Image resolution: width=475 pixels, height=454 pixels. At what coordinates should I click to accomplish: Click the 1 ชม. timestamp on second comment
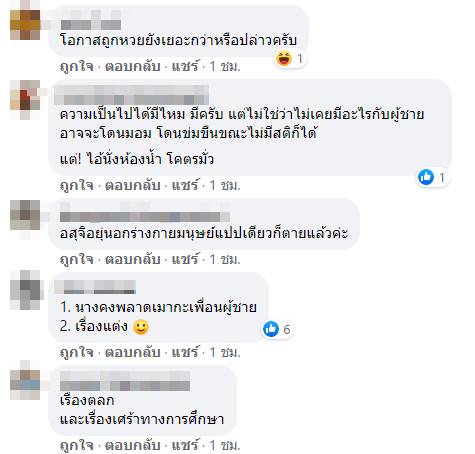225,186
